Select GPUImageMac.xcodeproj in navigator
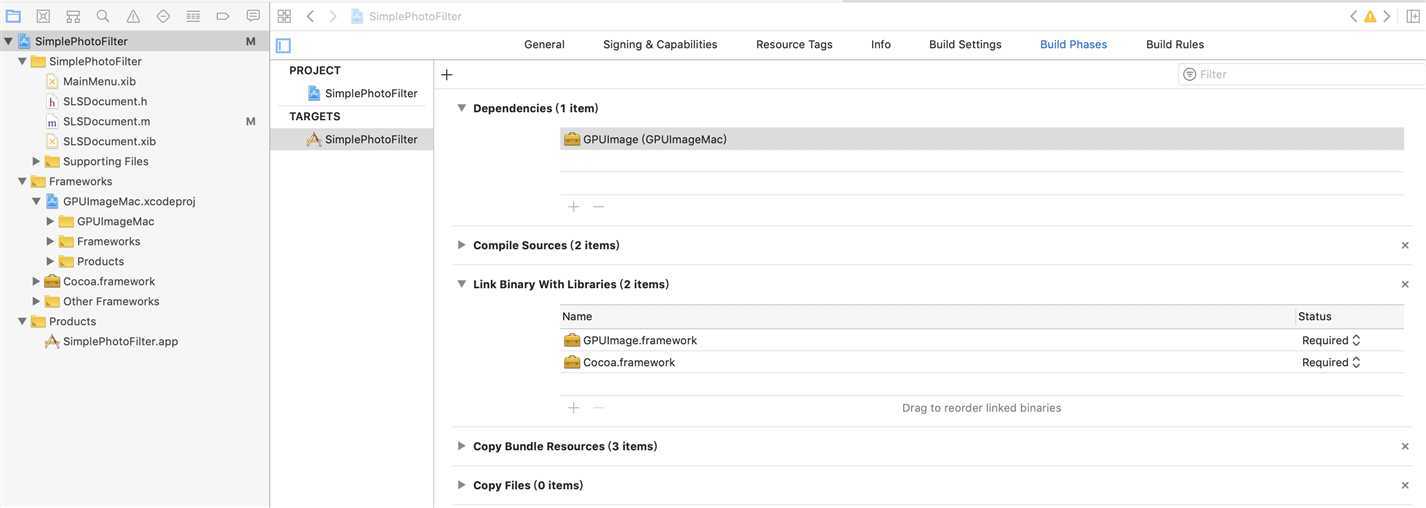The image size is (1426, 508). 129,201
